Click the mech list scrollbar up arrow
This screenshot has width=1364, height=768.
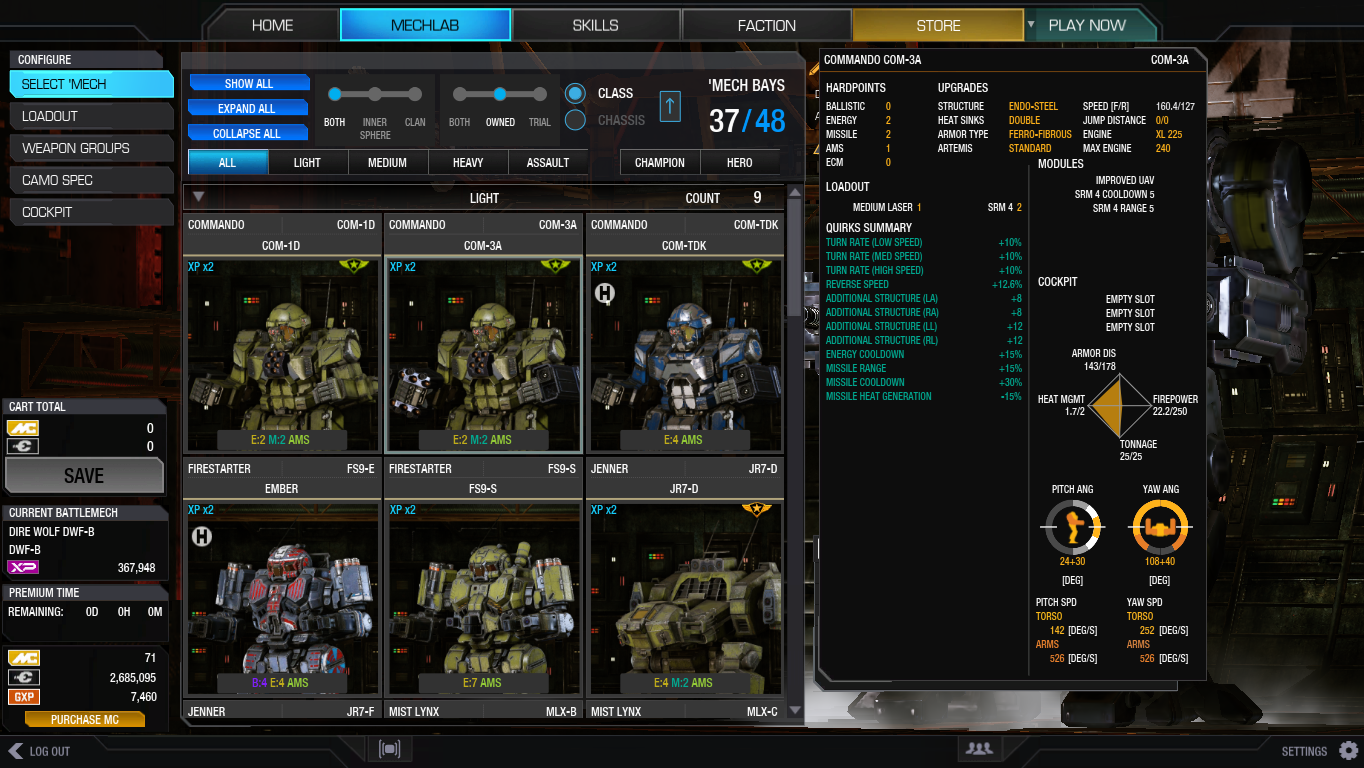(x=795, y=193)
